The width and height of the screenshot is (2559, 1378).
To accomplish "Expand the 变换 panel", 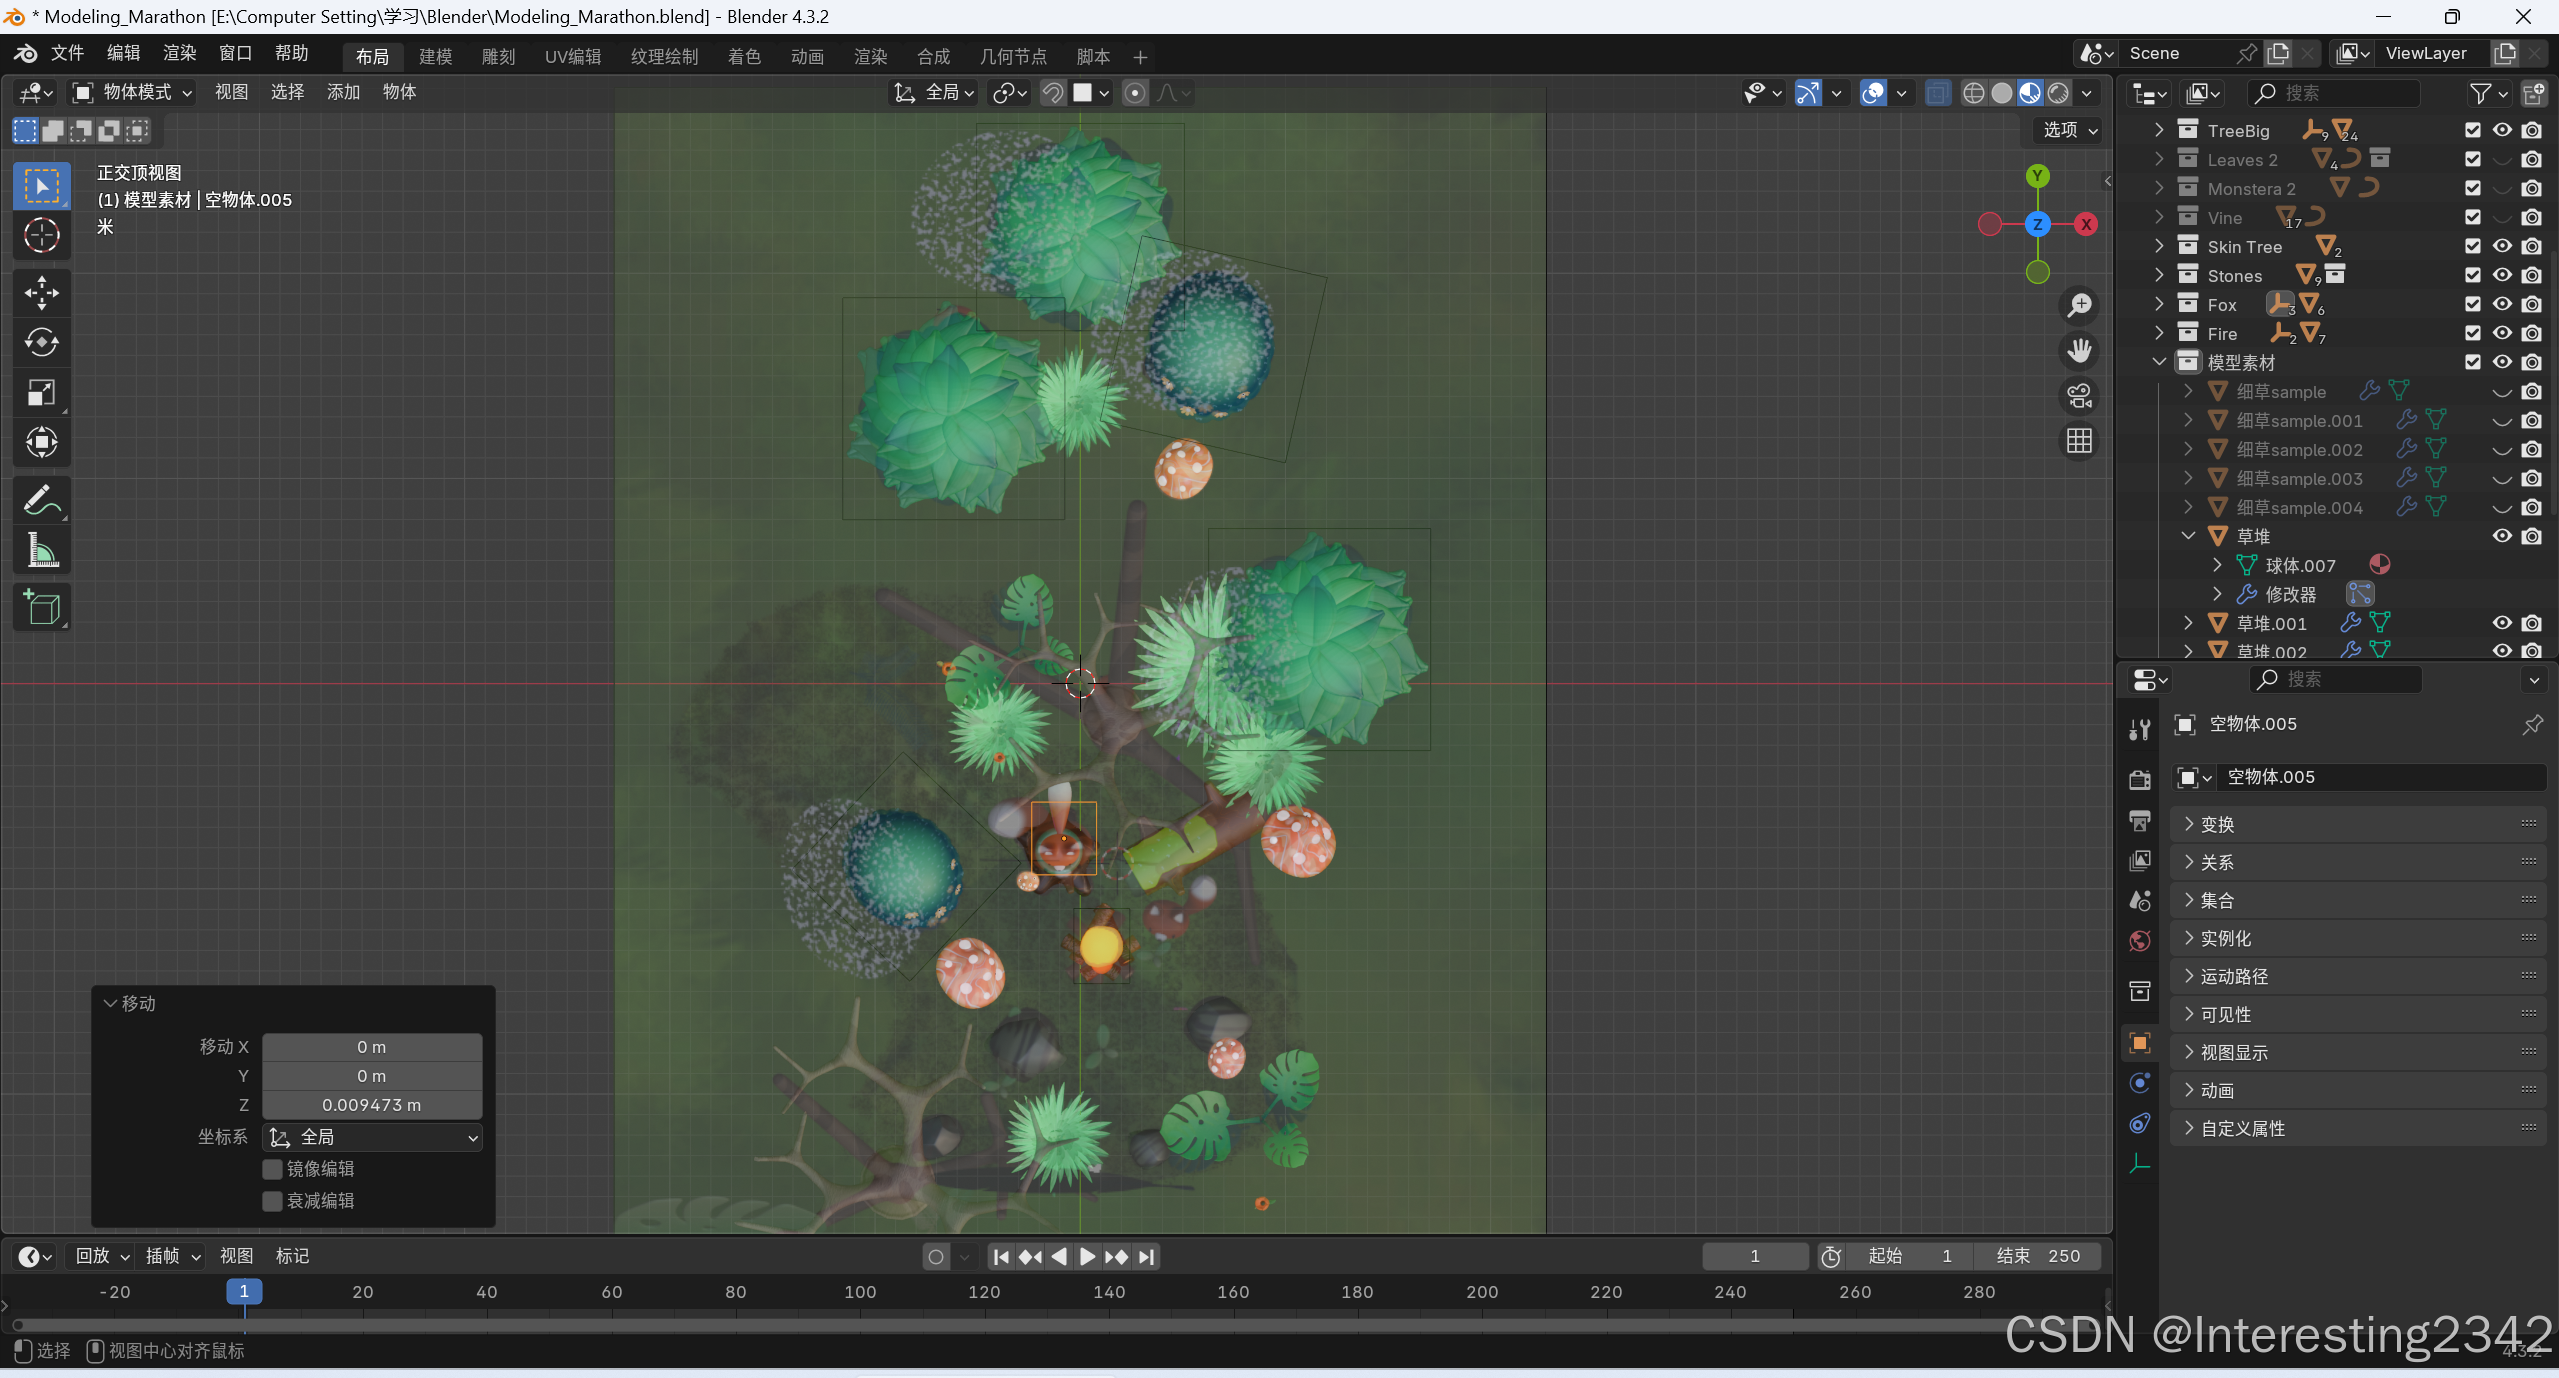I will 2217,824.
